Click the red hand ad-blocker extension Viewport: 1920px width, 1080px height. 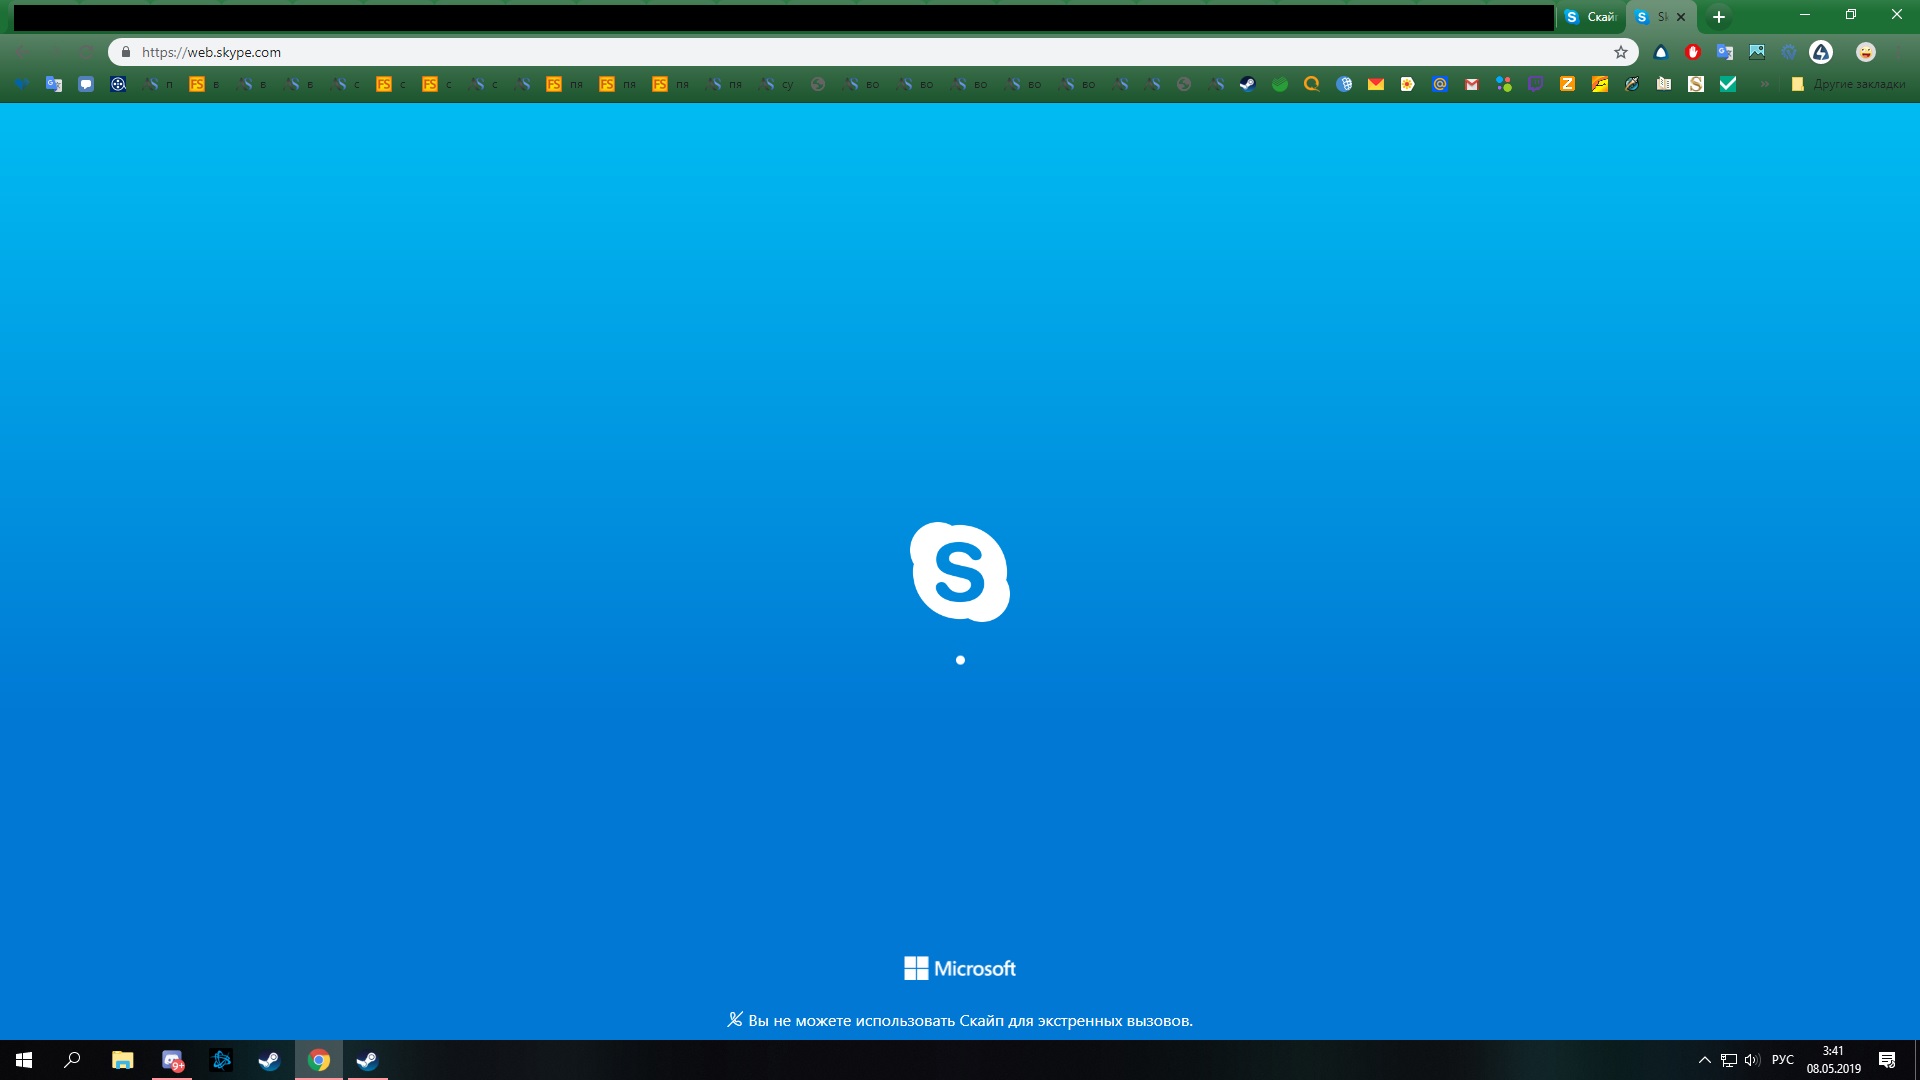[1693, 52]
